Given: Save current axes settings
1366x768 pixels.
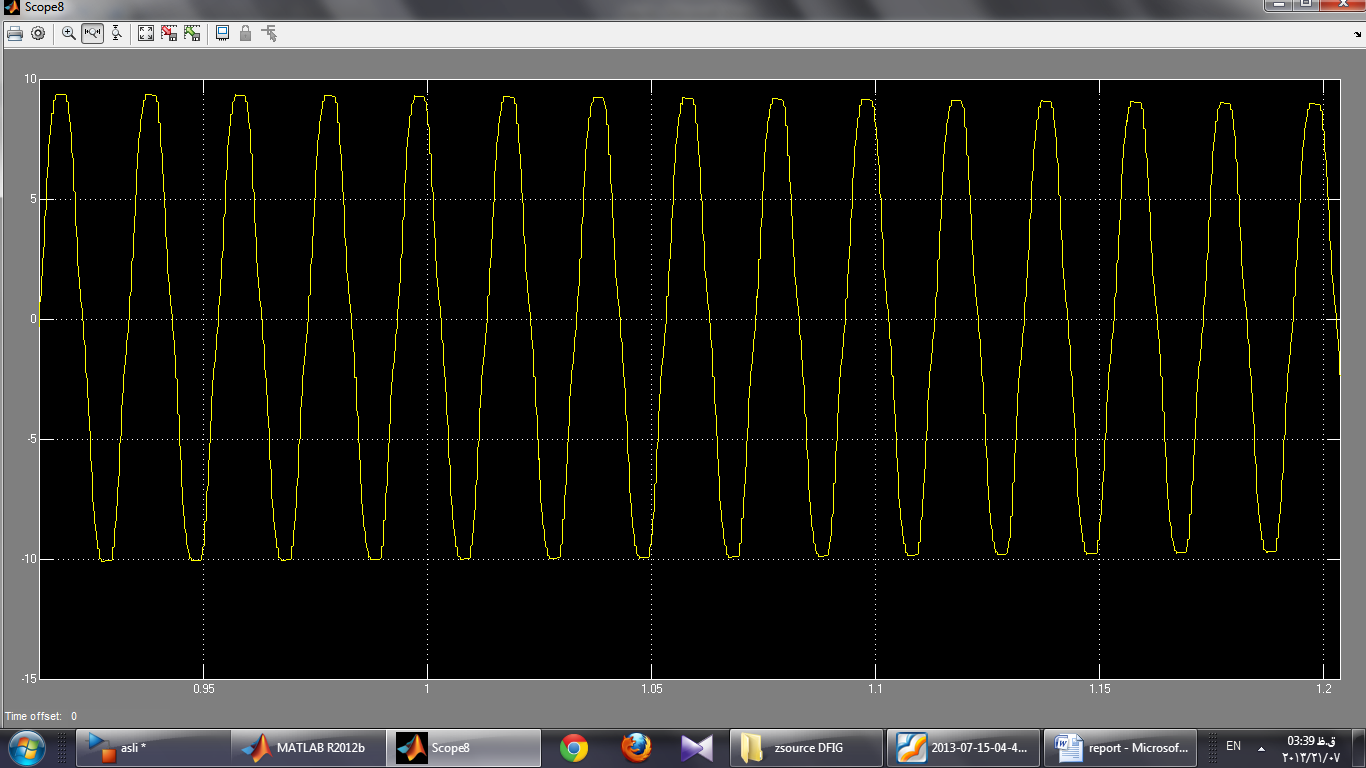Looking at the screenshot, I should [x=169, y=33].
